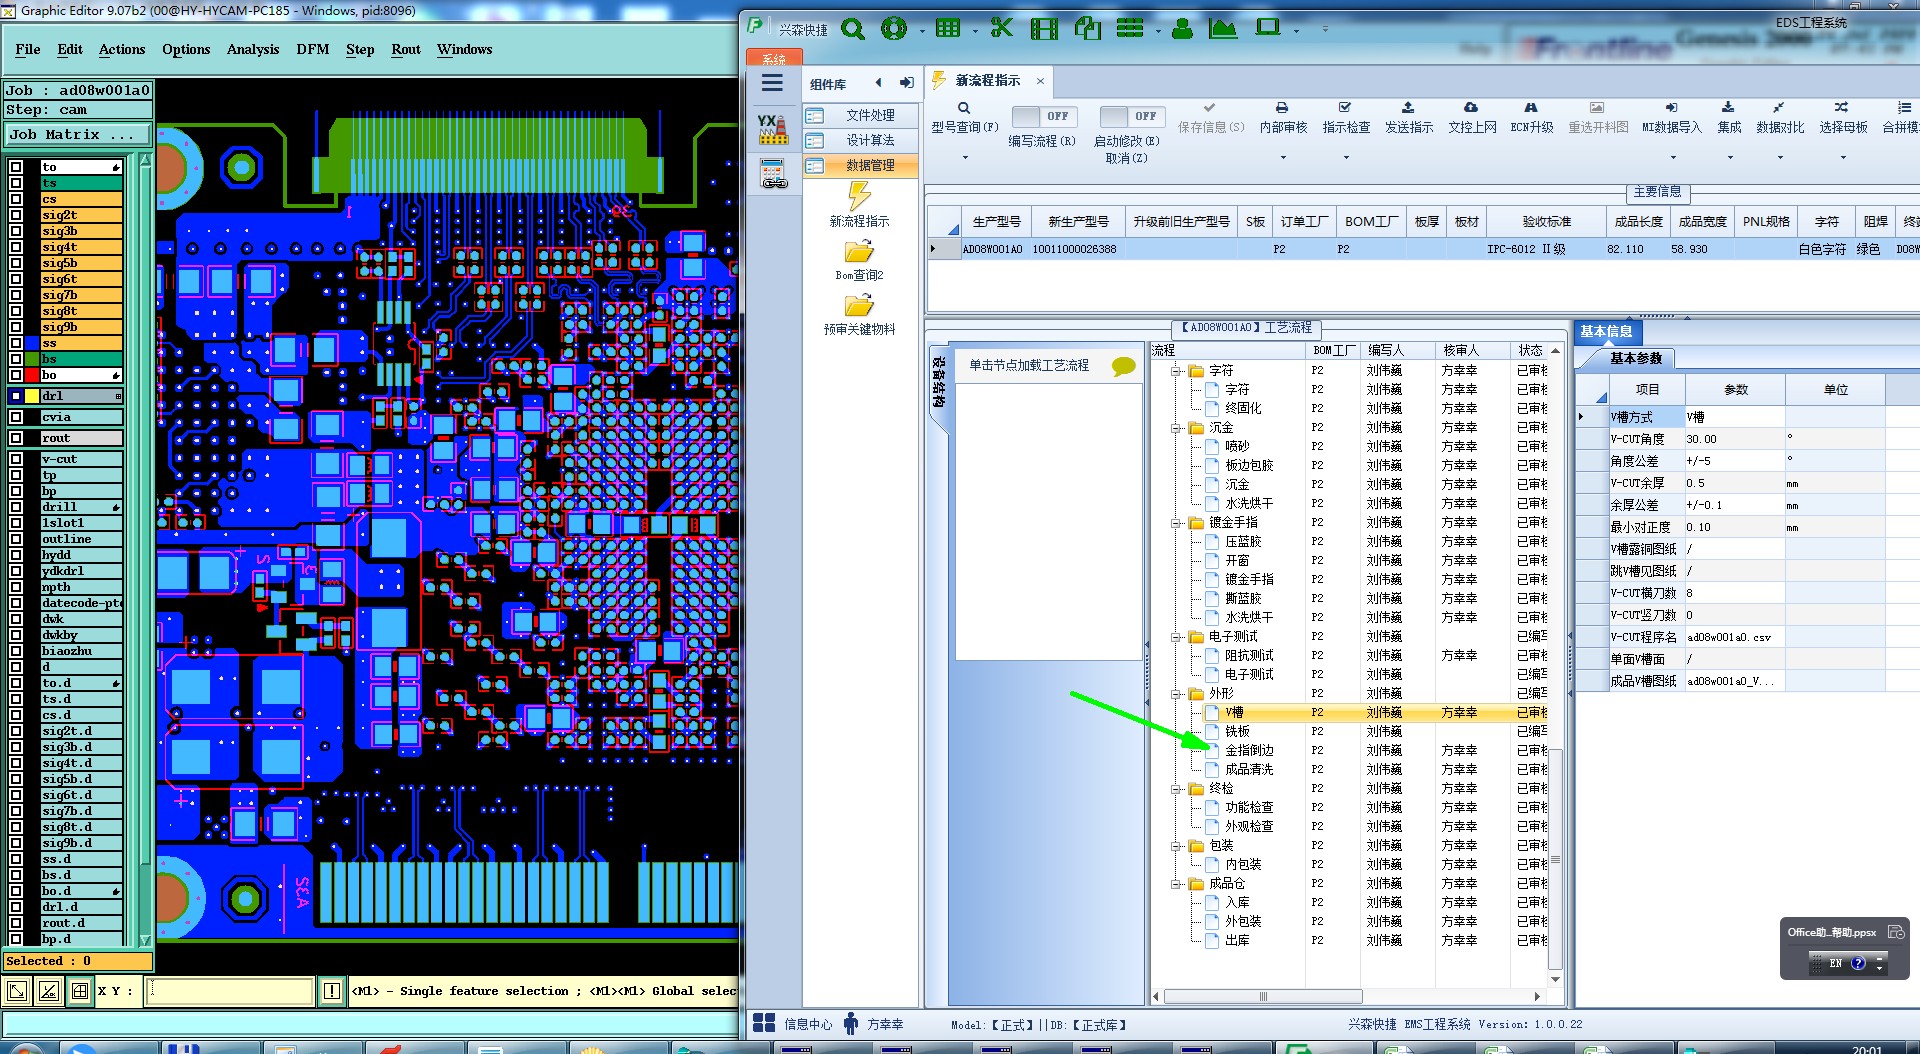Open the Analysis menu
The width and height of the screenshot is (1920, 1054).
coord(252,49)
